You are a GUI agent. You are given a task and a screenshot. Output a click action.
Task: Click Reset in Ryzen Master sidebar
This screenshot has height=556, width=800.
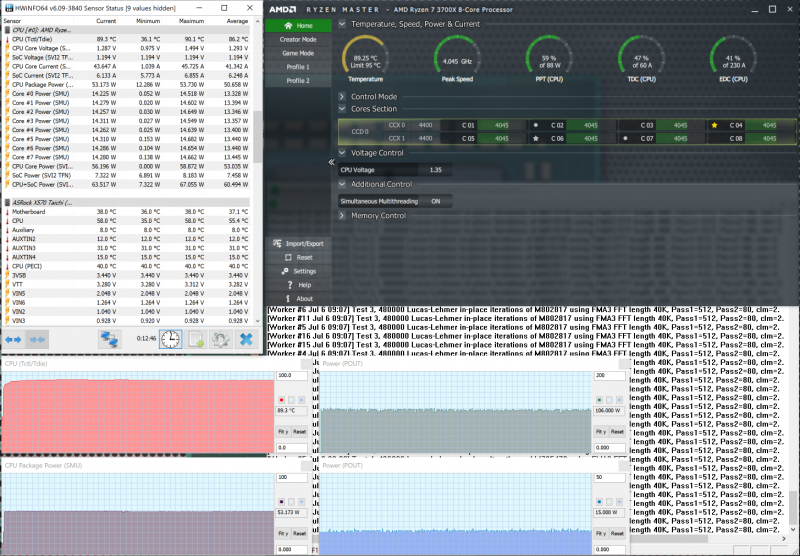(x=298, y=258)
